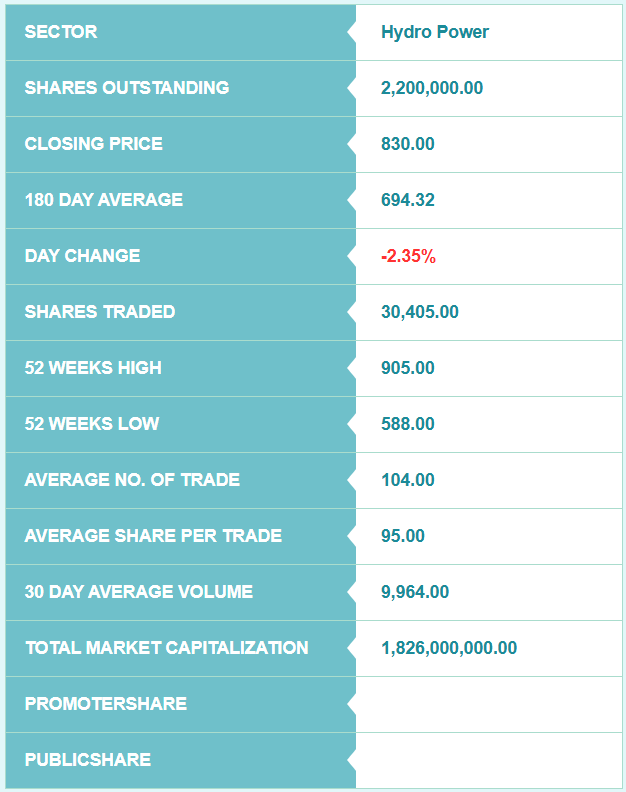Screen dimensions: 626x792
Task: Click the SHARES TRADED label
Action: tap(100, 312)
